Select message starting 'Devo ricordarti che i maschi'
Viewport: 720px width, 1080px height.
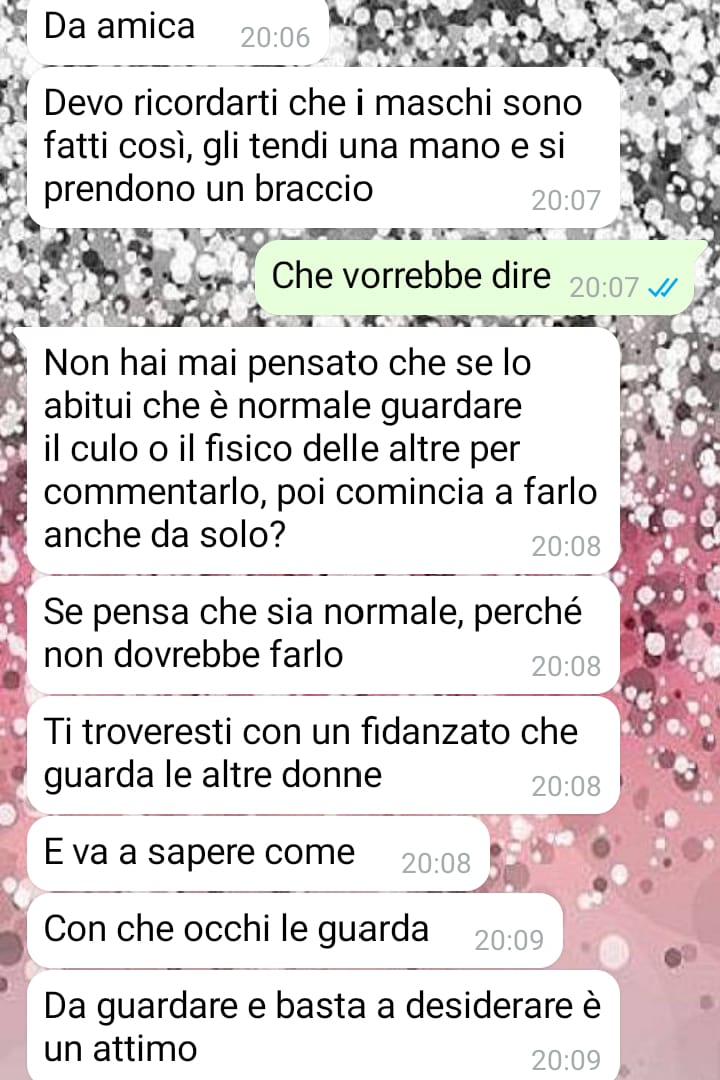pos(323,147)
